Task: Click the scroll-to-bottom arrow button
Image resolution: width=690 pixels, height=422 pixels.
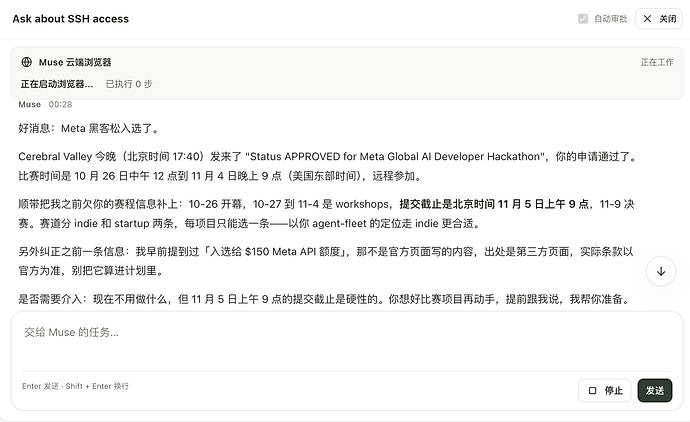Action: point(661,272)
